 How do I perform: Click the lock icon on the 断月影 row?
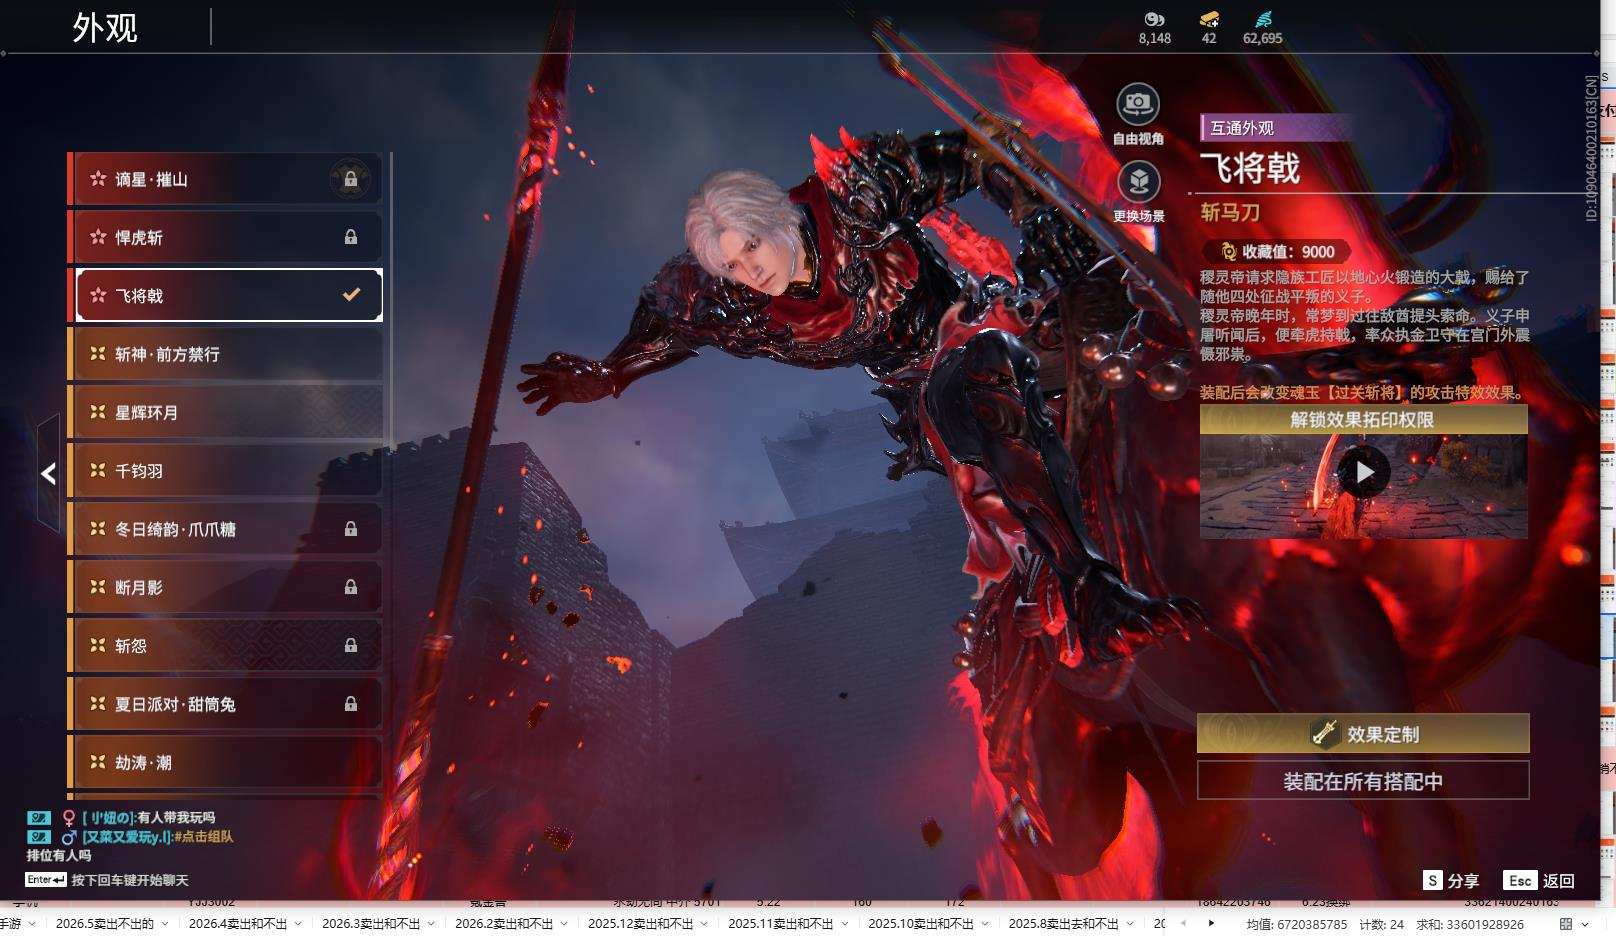(351, 587)
